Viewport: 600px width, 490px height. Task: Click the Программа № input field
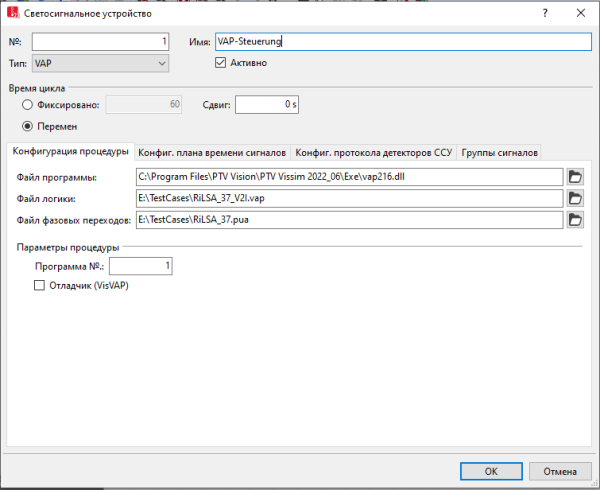pyautogui.click(x=141, y=265)
